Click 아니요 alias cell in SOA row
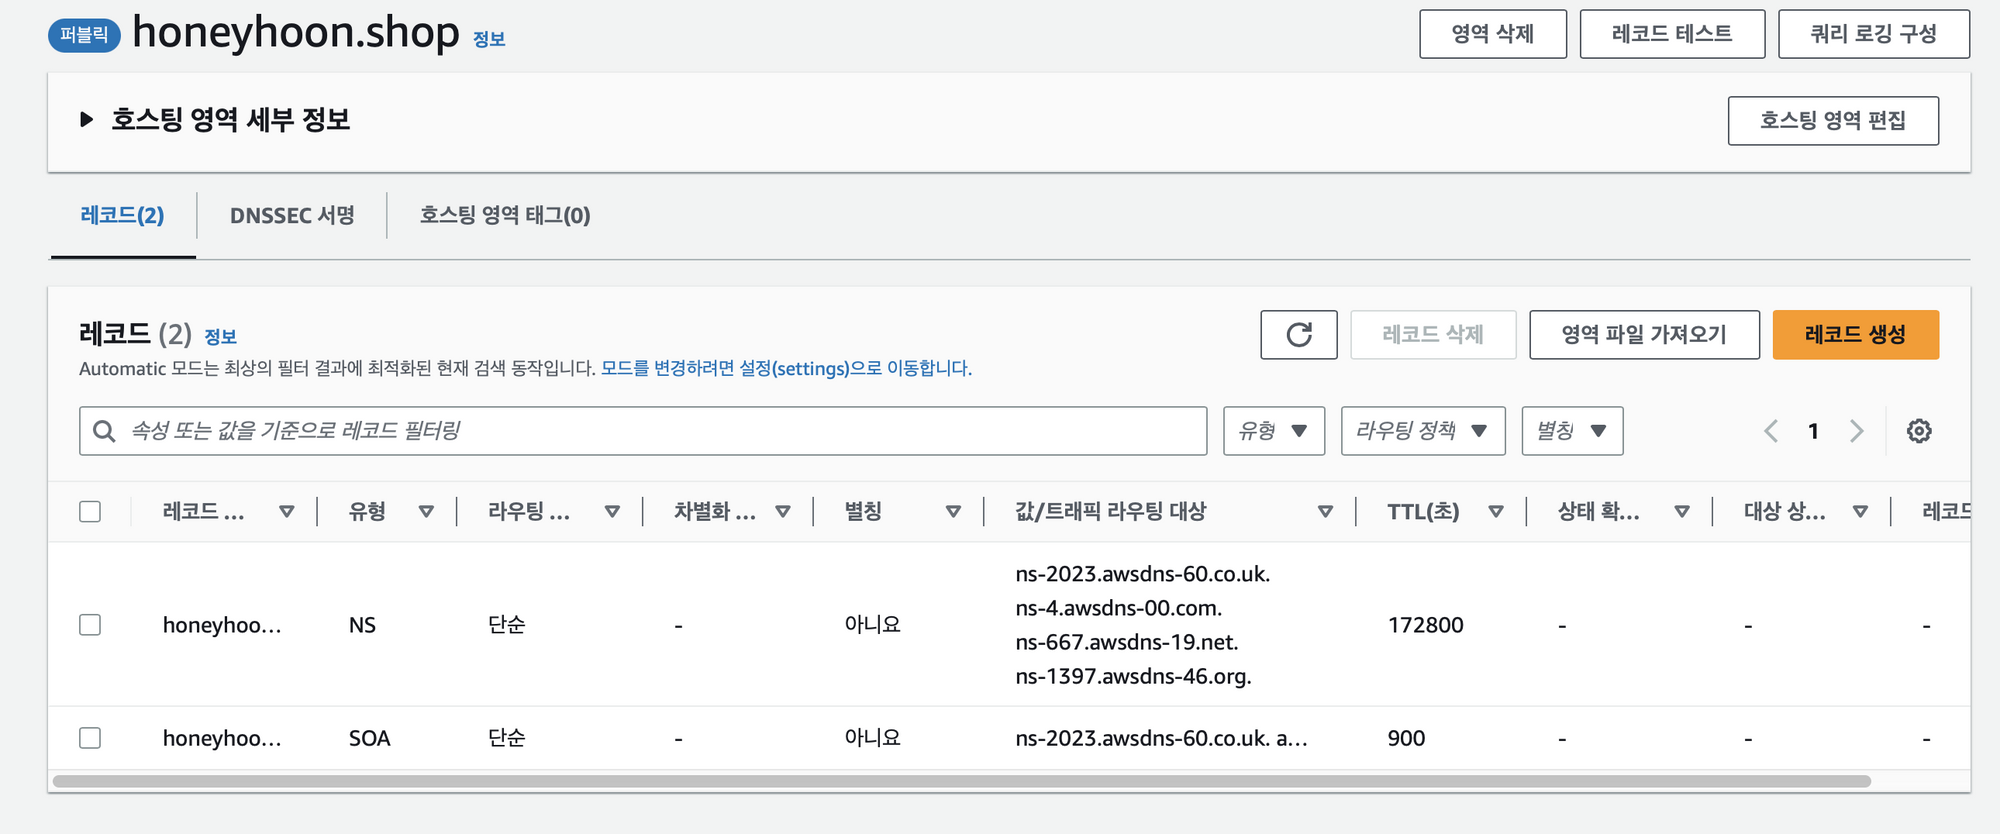Screen dimensions: 2000x834 872,738
